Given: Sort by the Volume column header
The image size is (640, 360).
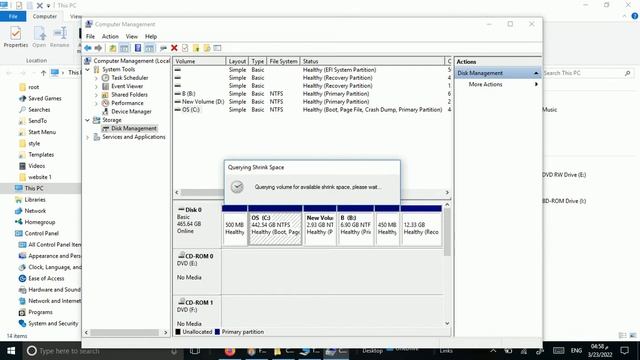Looking at the screenshot, I should click(199, 61).
